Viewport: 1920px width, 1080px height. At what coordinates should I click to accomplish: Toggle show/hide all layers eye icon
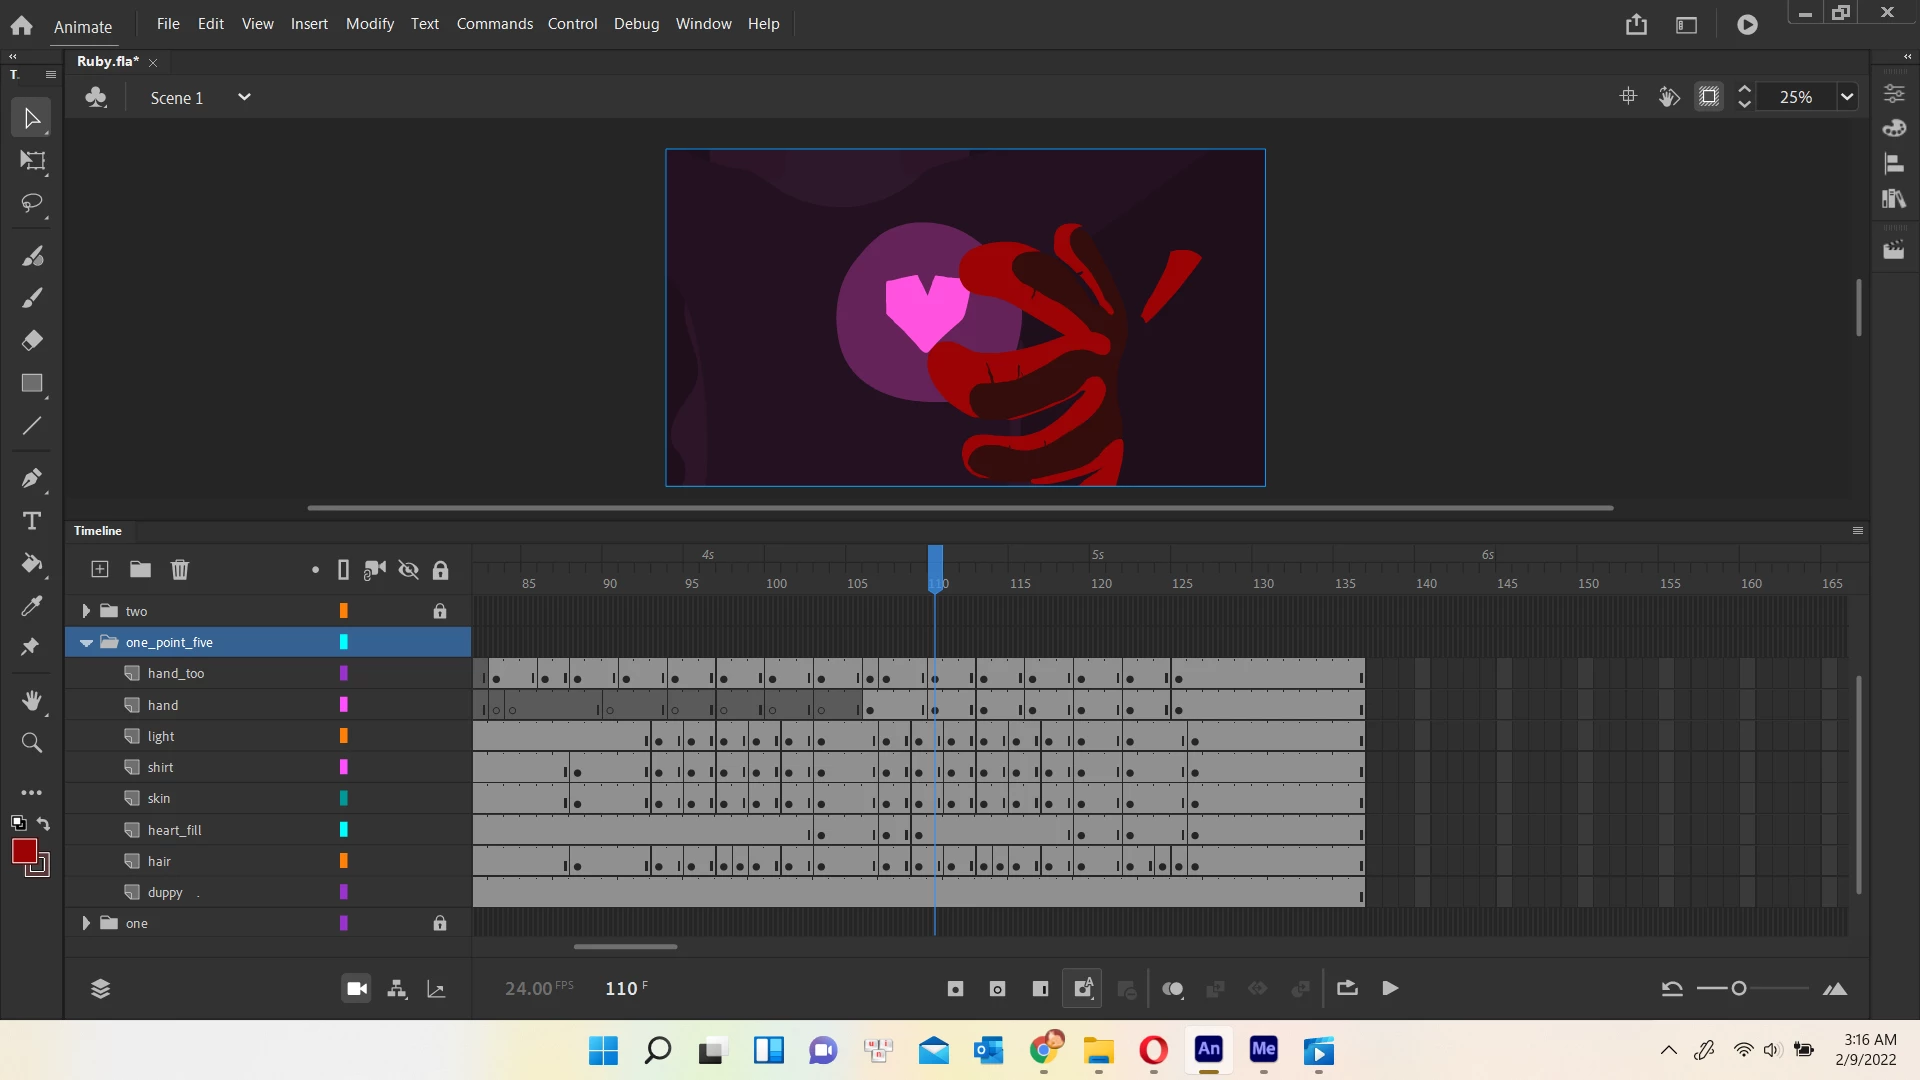click(408, 570)
